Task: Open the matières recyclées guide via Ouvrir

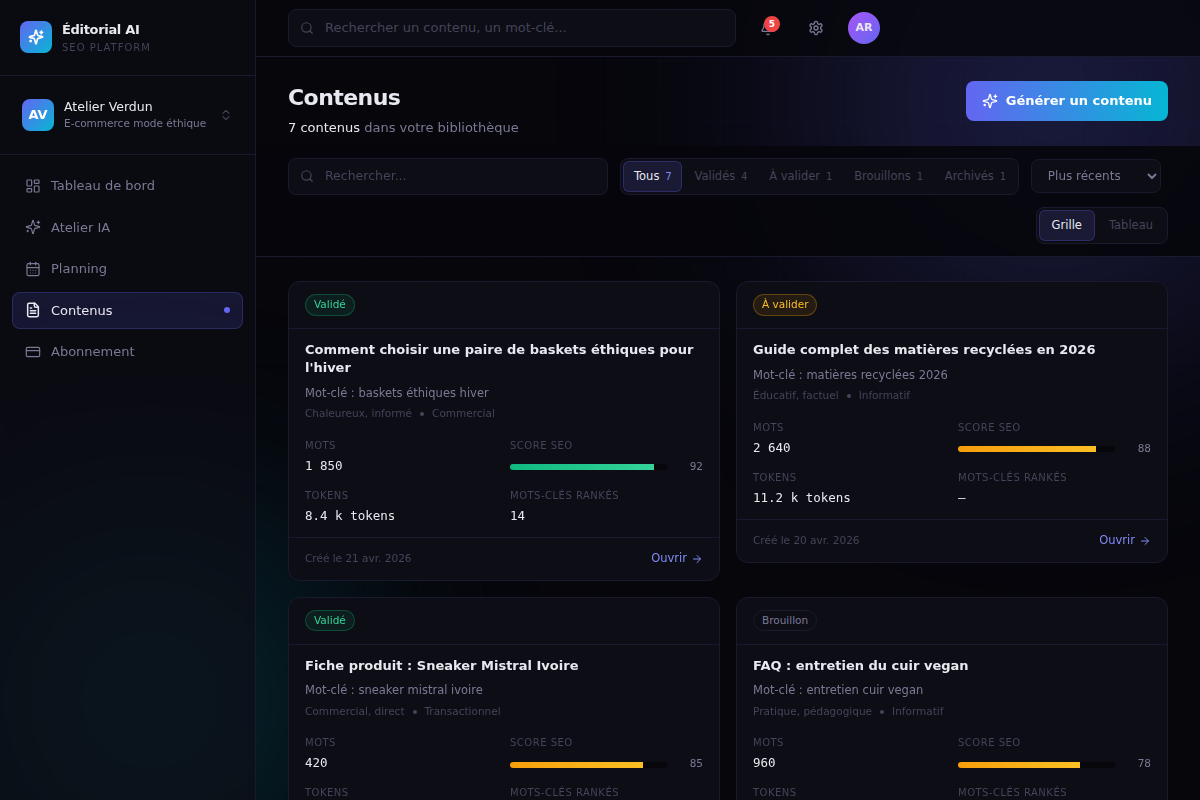Action: point(1124,541)
